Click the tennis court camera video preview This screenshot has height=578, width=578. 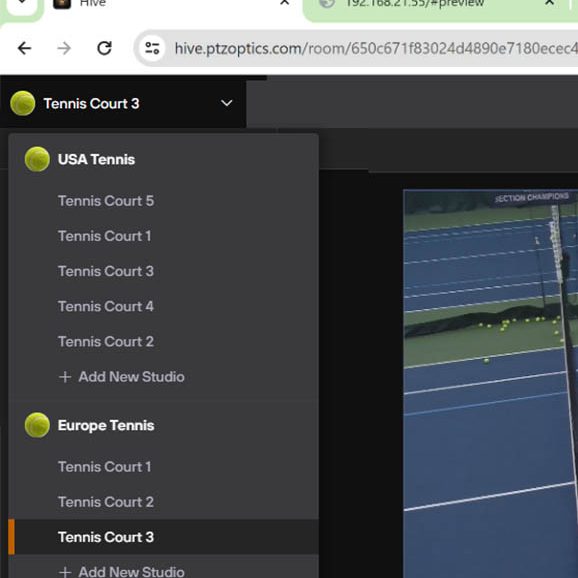tap(491, 383)
